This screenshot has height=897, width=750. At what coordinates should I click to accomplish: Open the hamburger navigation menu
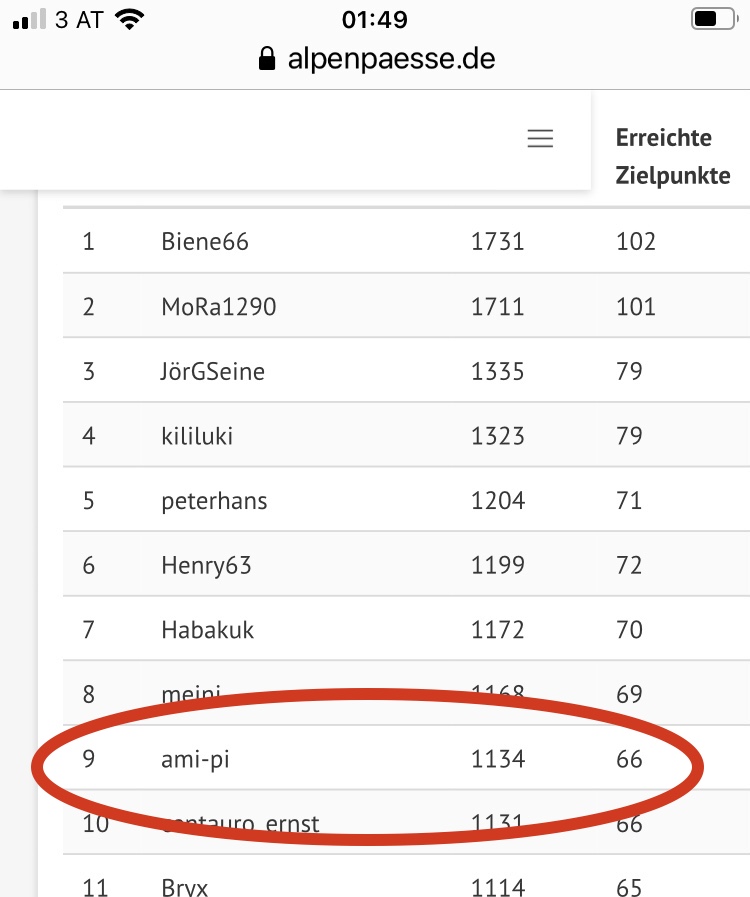point(540,139)
